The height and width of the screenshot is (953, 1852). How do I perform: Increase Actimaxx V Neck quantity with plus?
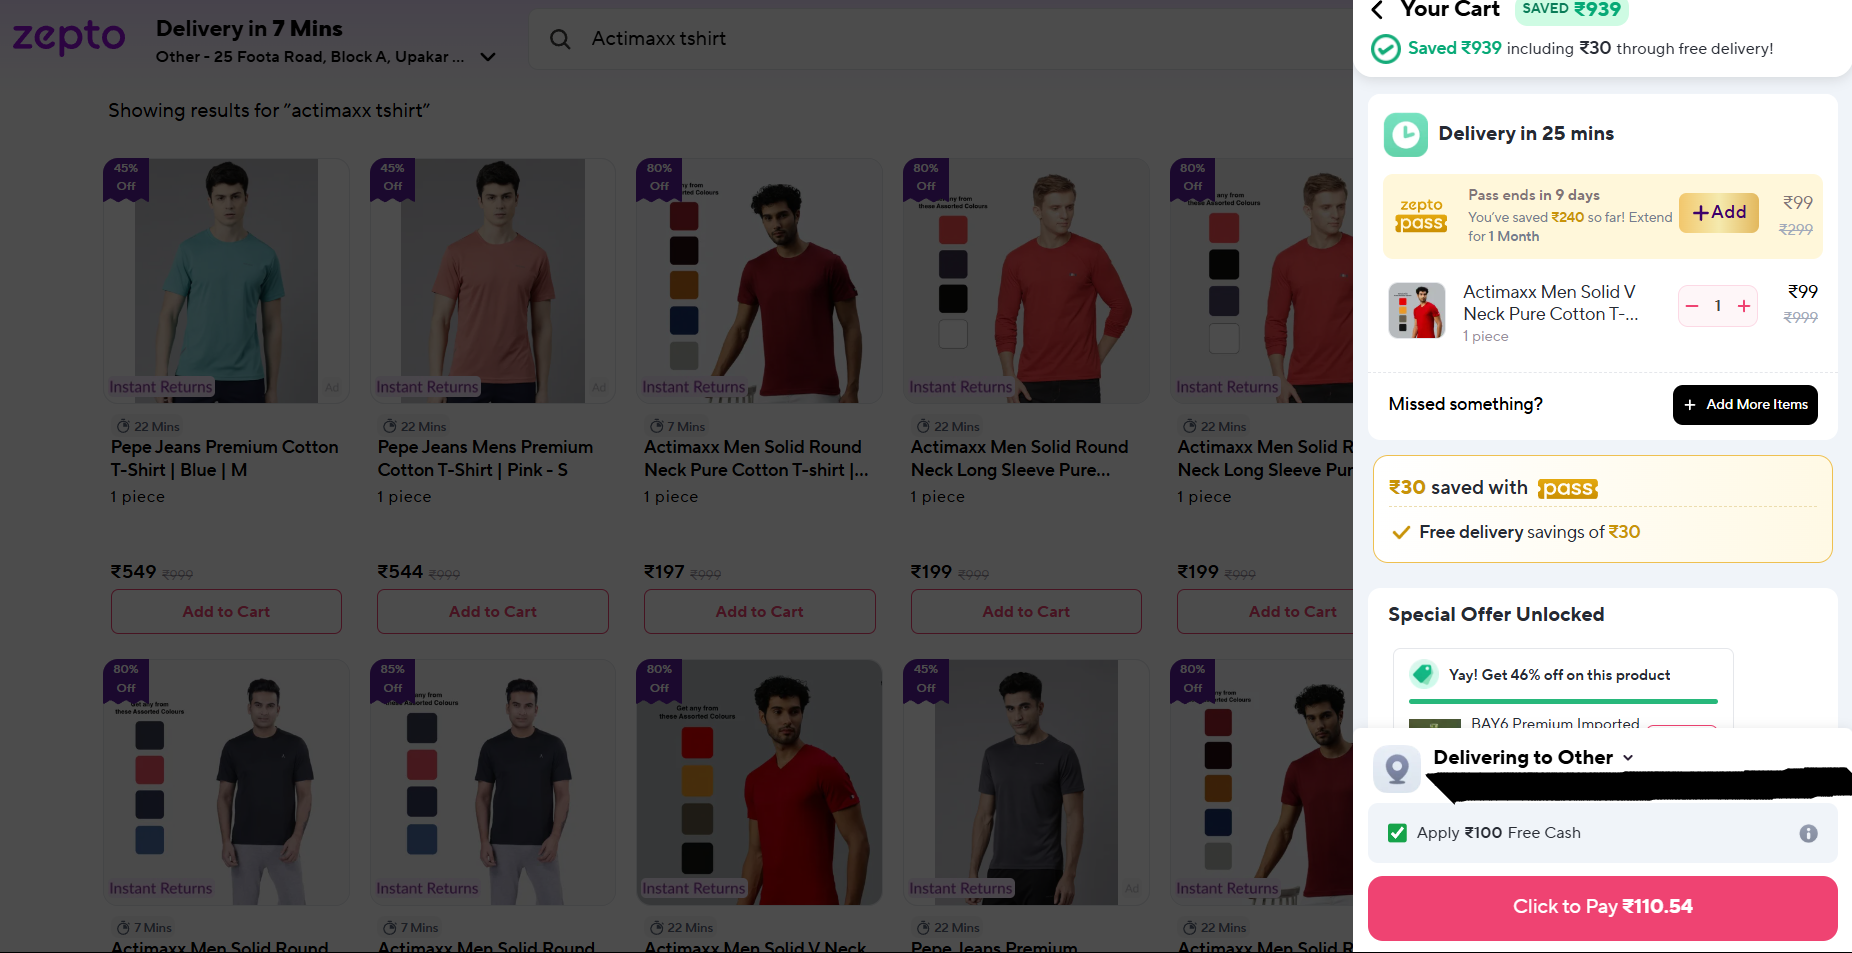(x=1744, y=306)
